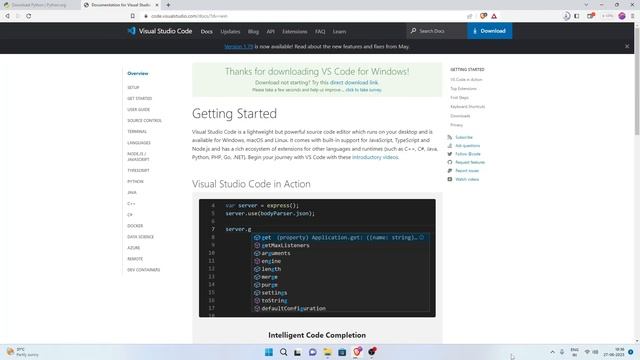Click the Brave rewards triangle icon
The image size is (640, 360).
pyautogui.click(x=494, y=16)
